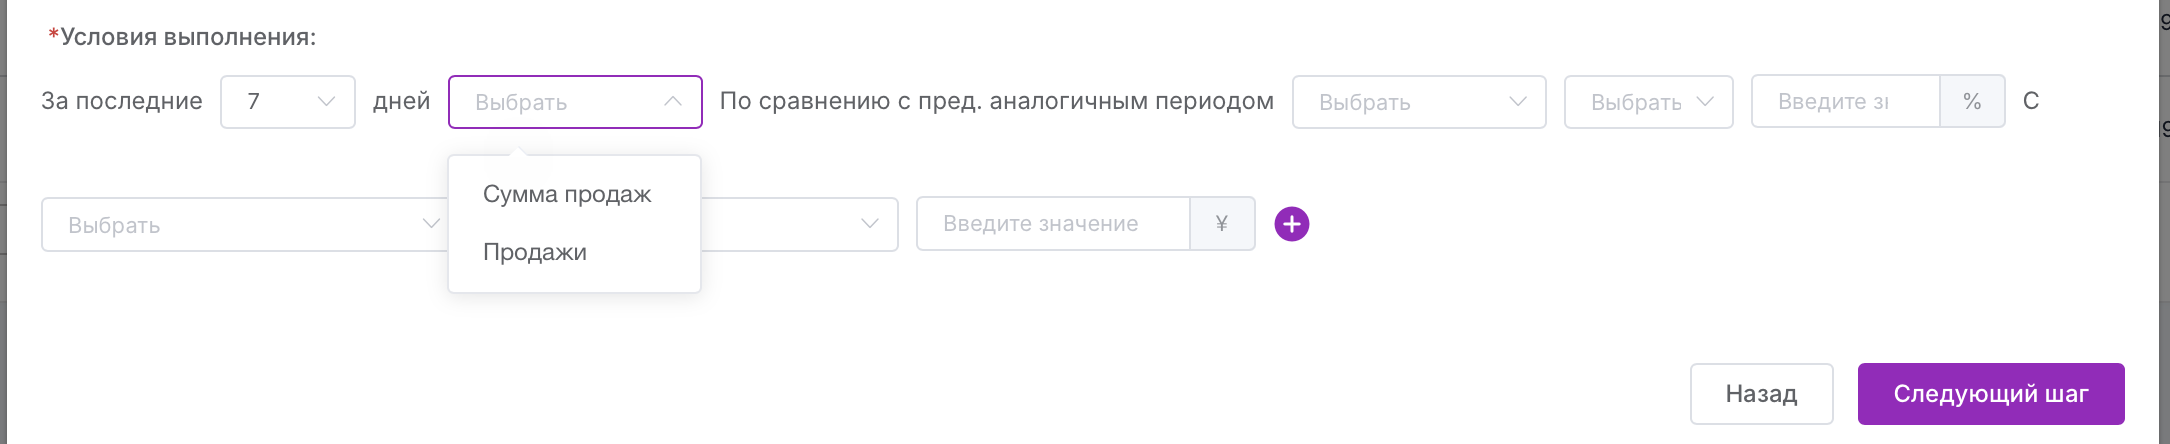Click chevron of narrow Выбрать beside percent field
The image size is (2170, 444).
tap(1705, 101)
